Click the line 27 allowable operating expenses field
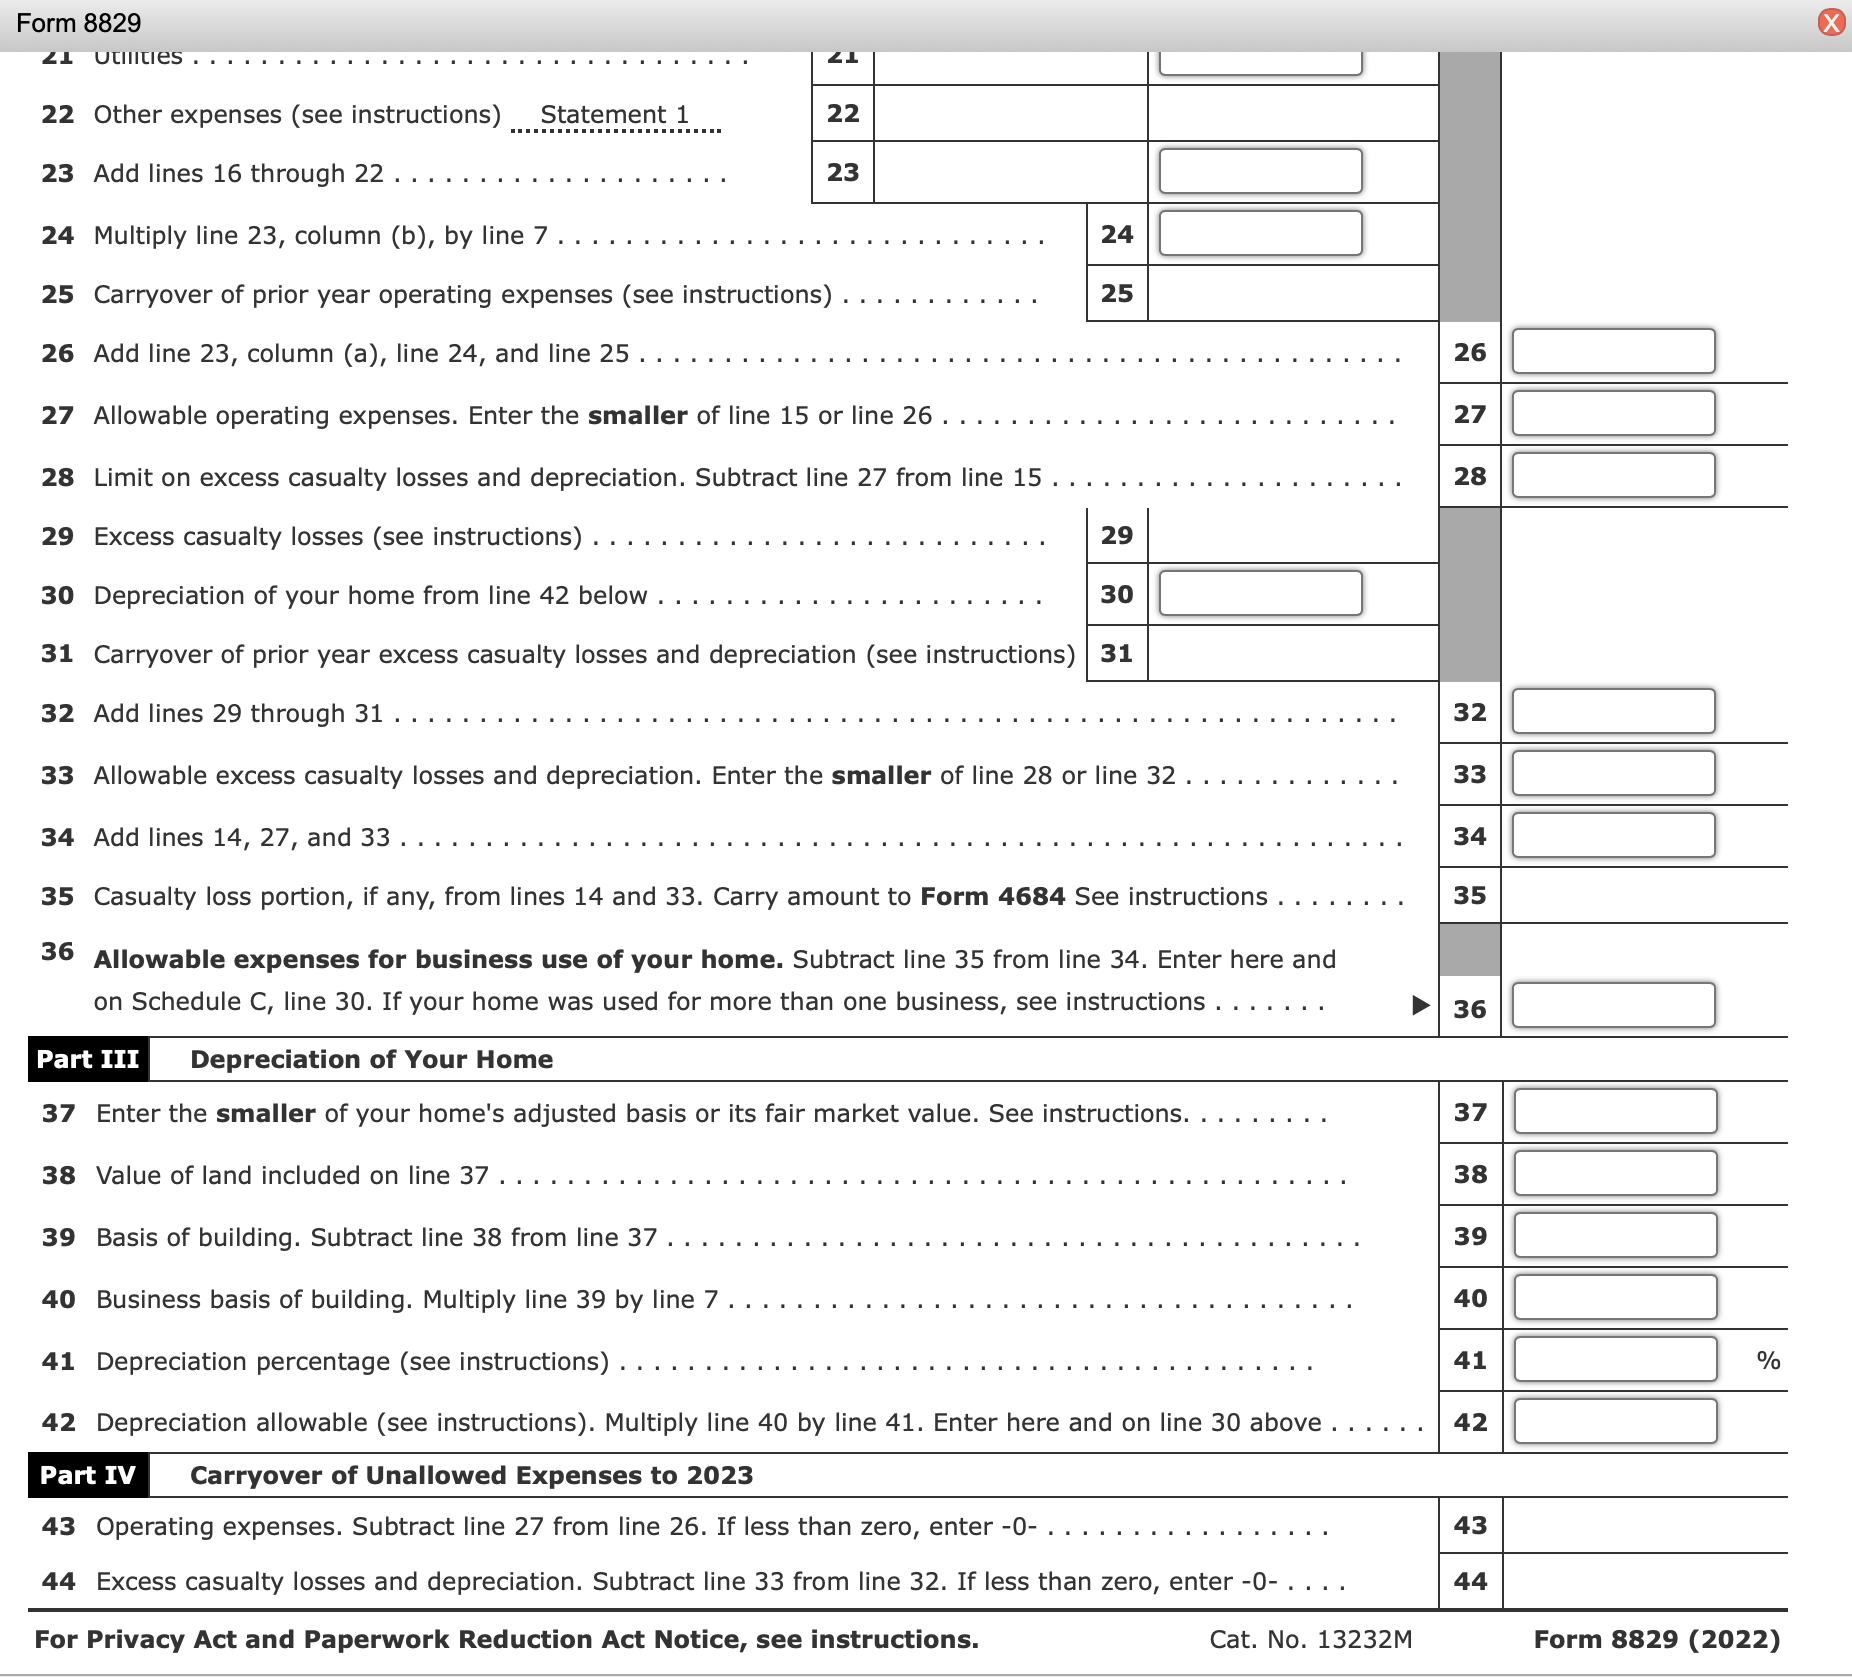This screenshot has height=1677, width=1852. pos(1613,413)
